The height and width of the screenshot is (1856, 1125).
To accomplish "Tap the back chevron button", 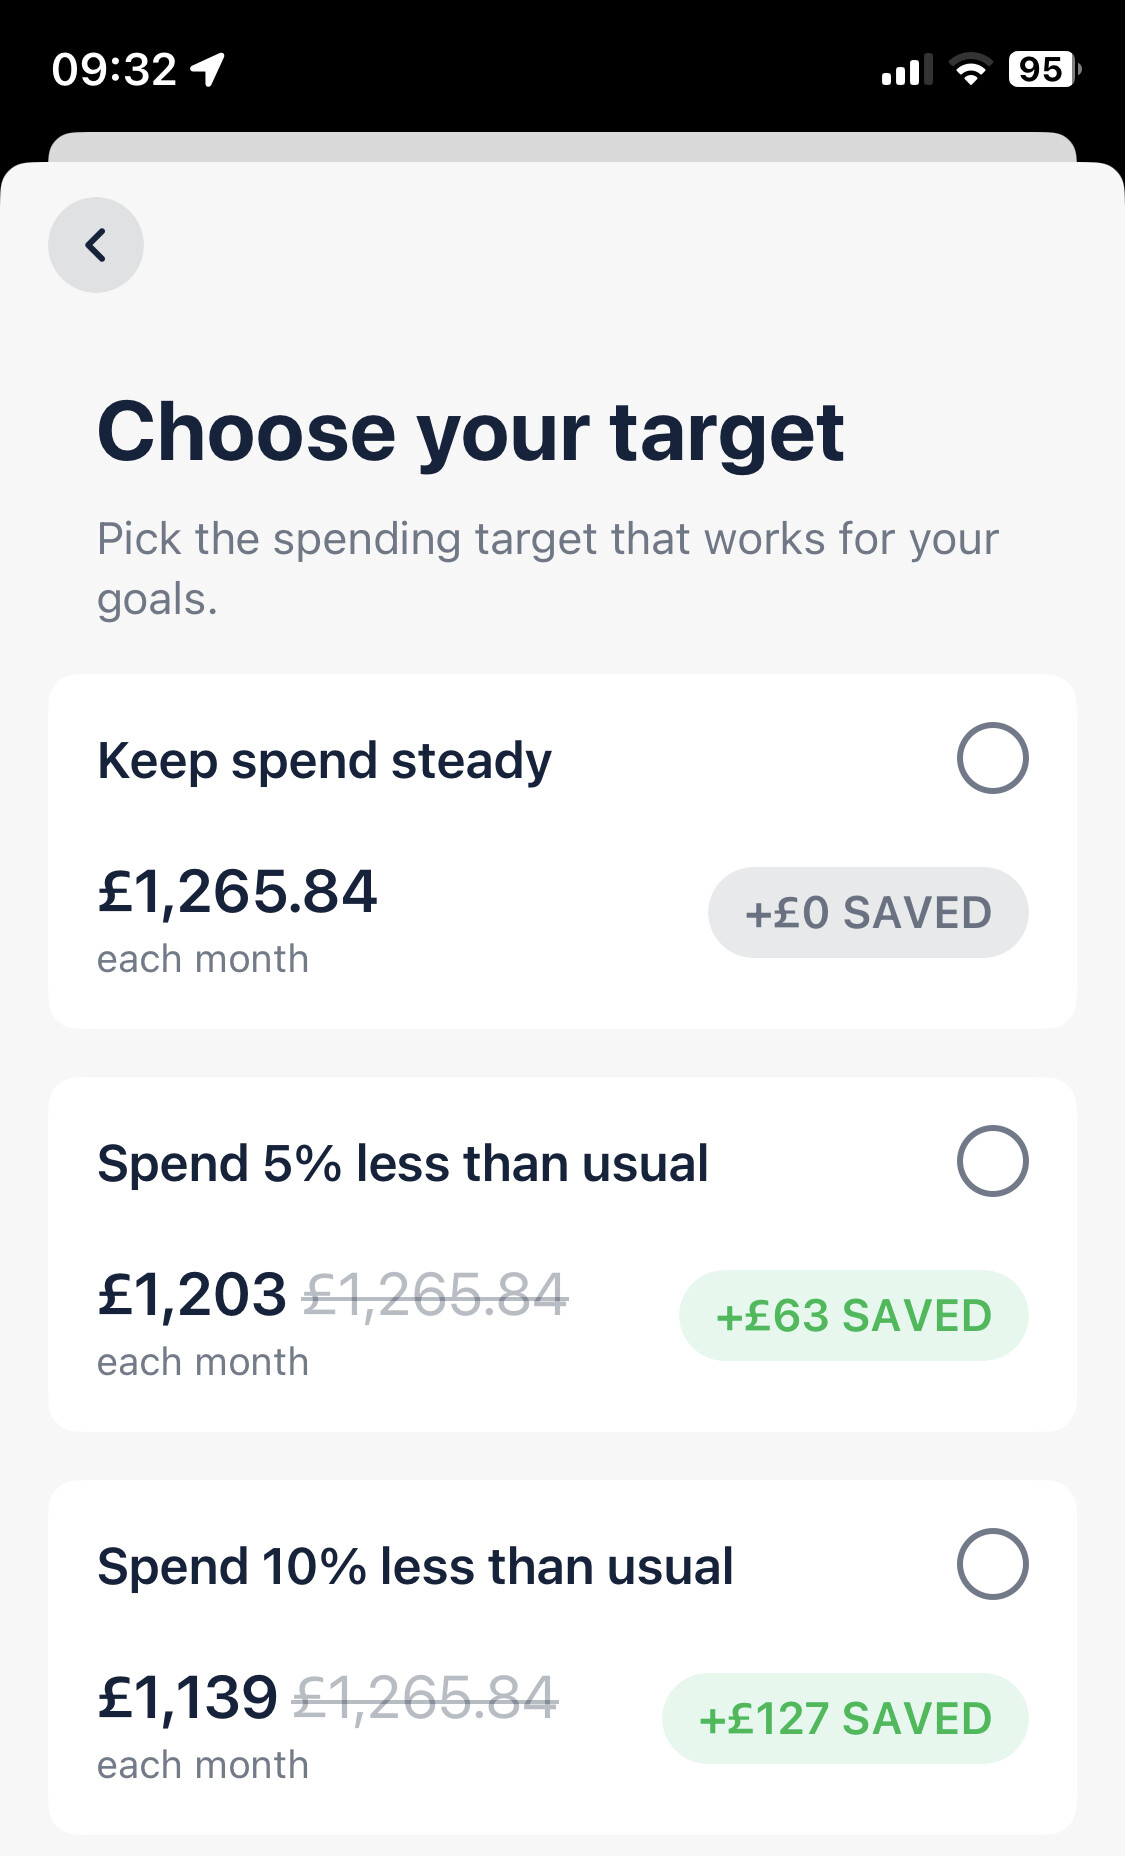I will point(96,245).
